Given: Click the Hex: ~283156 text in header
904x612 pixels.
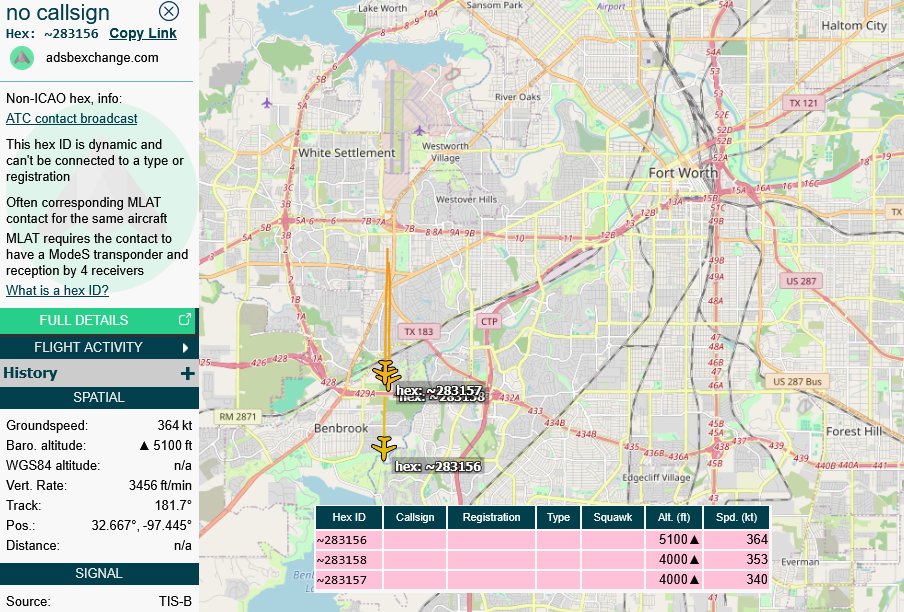Looking at the screenshot, I should [52, 33].
